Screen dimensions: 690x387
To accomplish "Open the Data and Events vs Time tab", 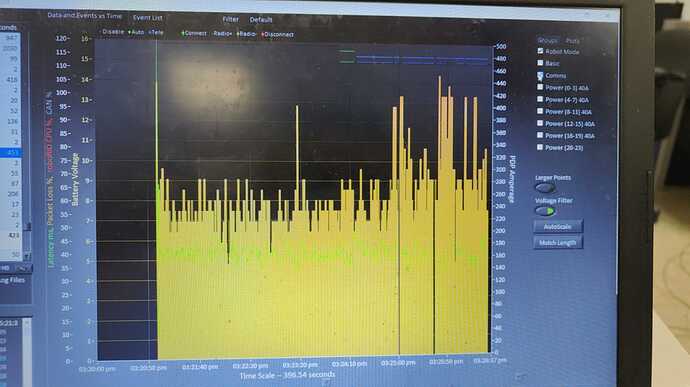I will tap(84, 15).
